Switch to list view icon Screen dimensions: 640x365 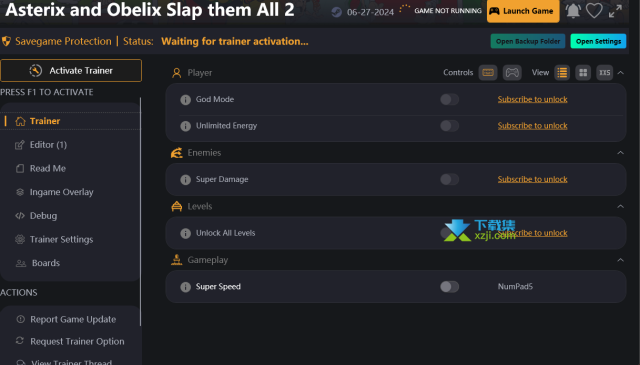(x=562, y=73)
